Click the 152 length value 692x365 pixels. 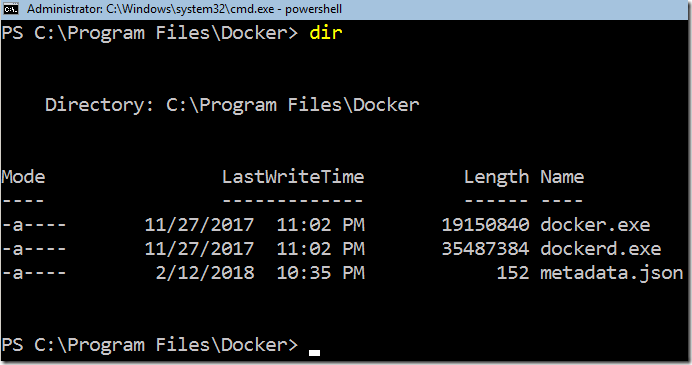pyautogui.click(x=513, y=273)
